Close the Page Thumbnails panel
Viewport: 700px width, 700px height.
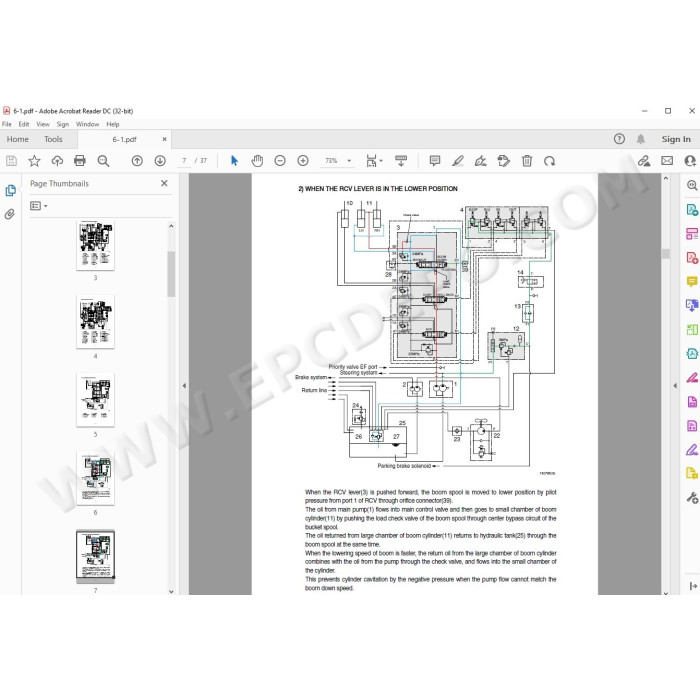pyautogui.click(x=164, y=183)
